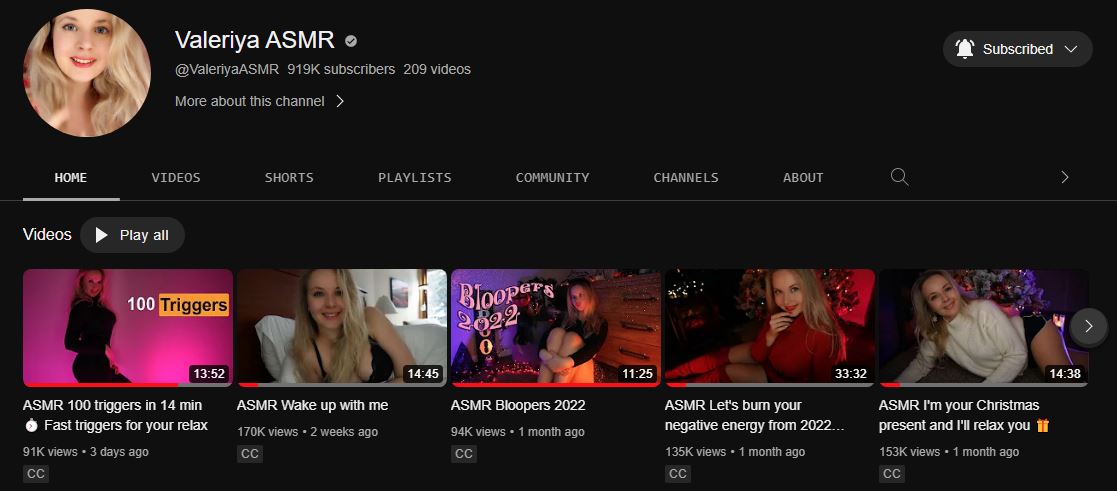This screenshot has height=491, width=1117.
Task: Switch to the VIDEOS tab
Action: [176, 177]
